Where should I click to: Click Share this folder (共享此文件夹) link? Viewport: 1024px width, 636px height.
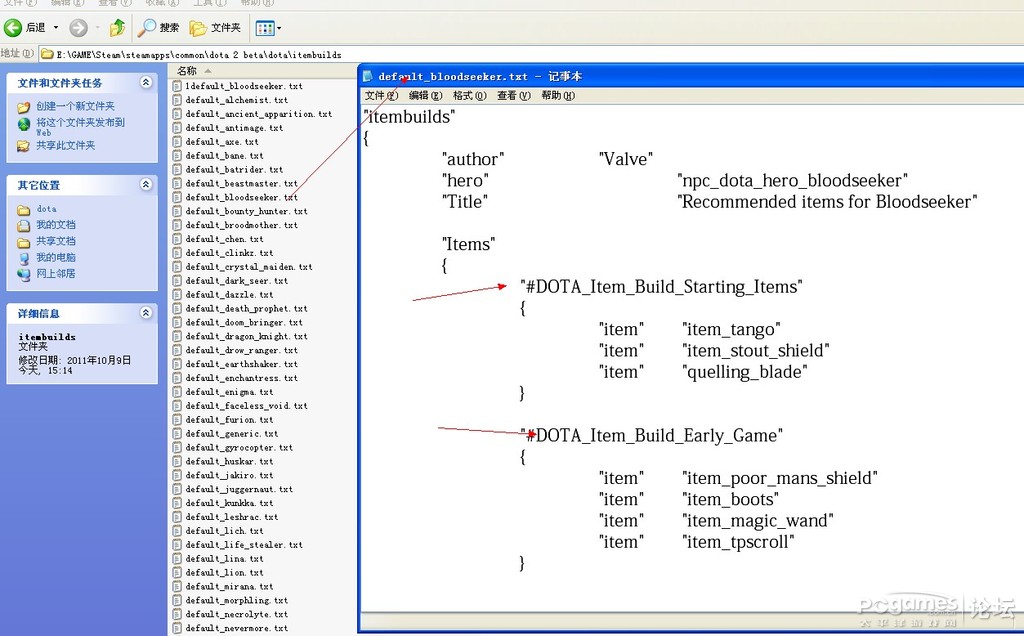(x=65, y=146)
